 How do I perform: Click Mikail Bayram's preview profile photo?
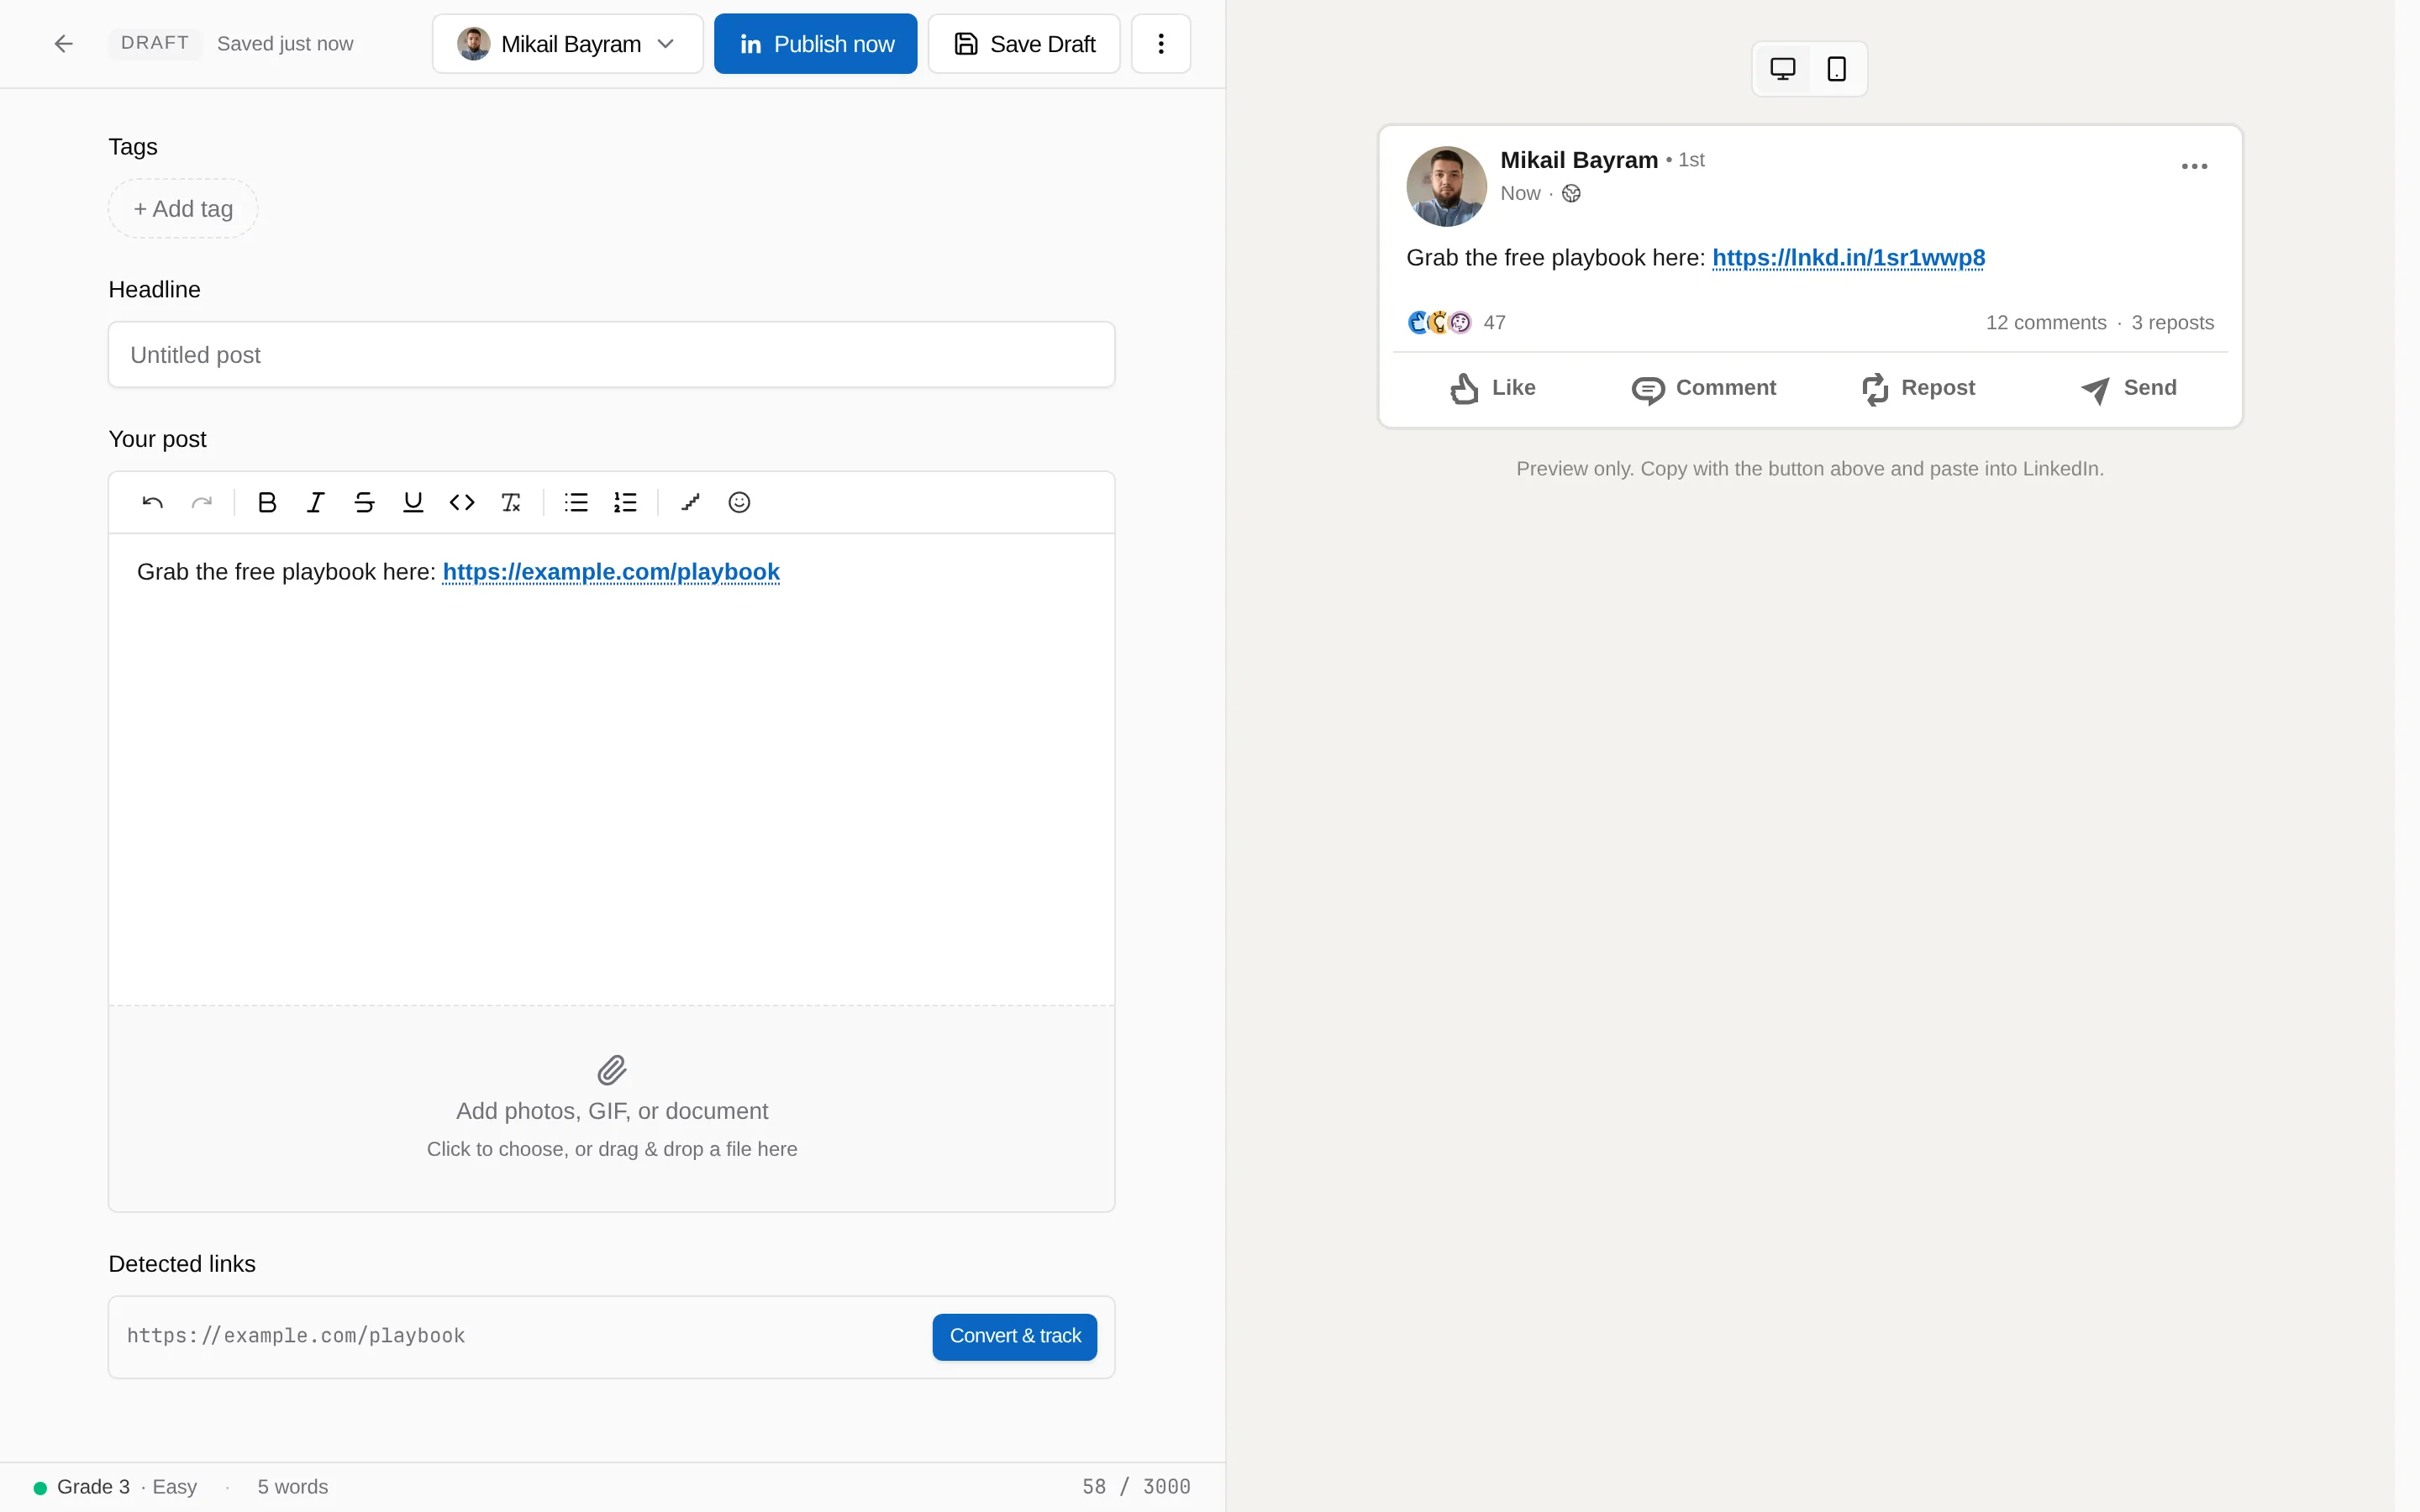coord(1446,187)
